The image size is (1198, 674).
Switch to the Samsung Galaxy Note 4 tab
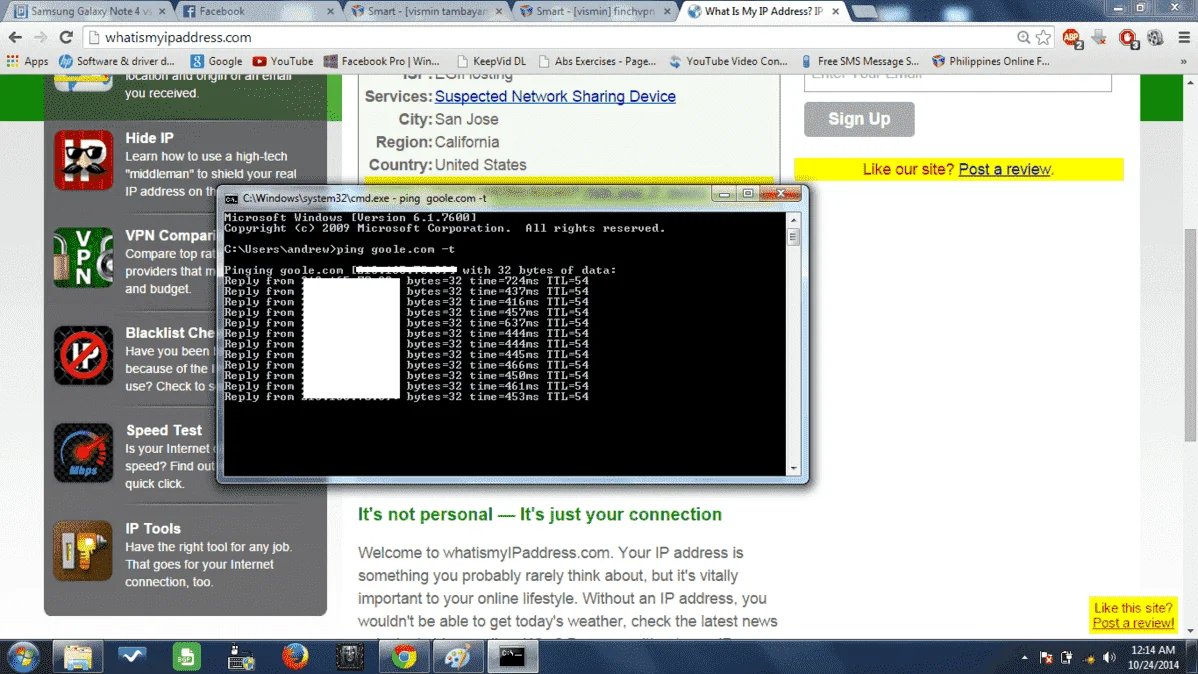[90, 11]
